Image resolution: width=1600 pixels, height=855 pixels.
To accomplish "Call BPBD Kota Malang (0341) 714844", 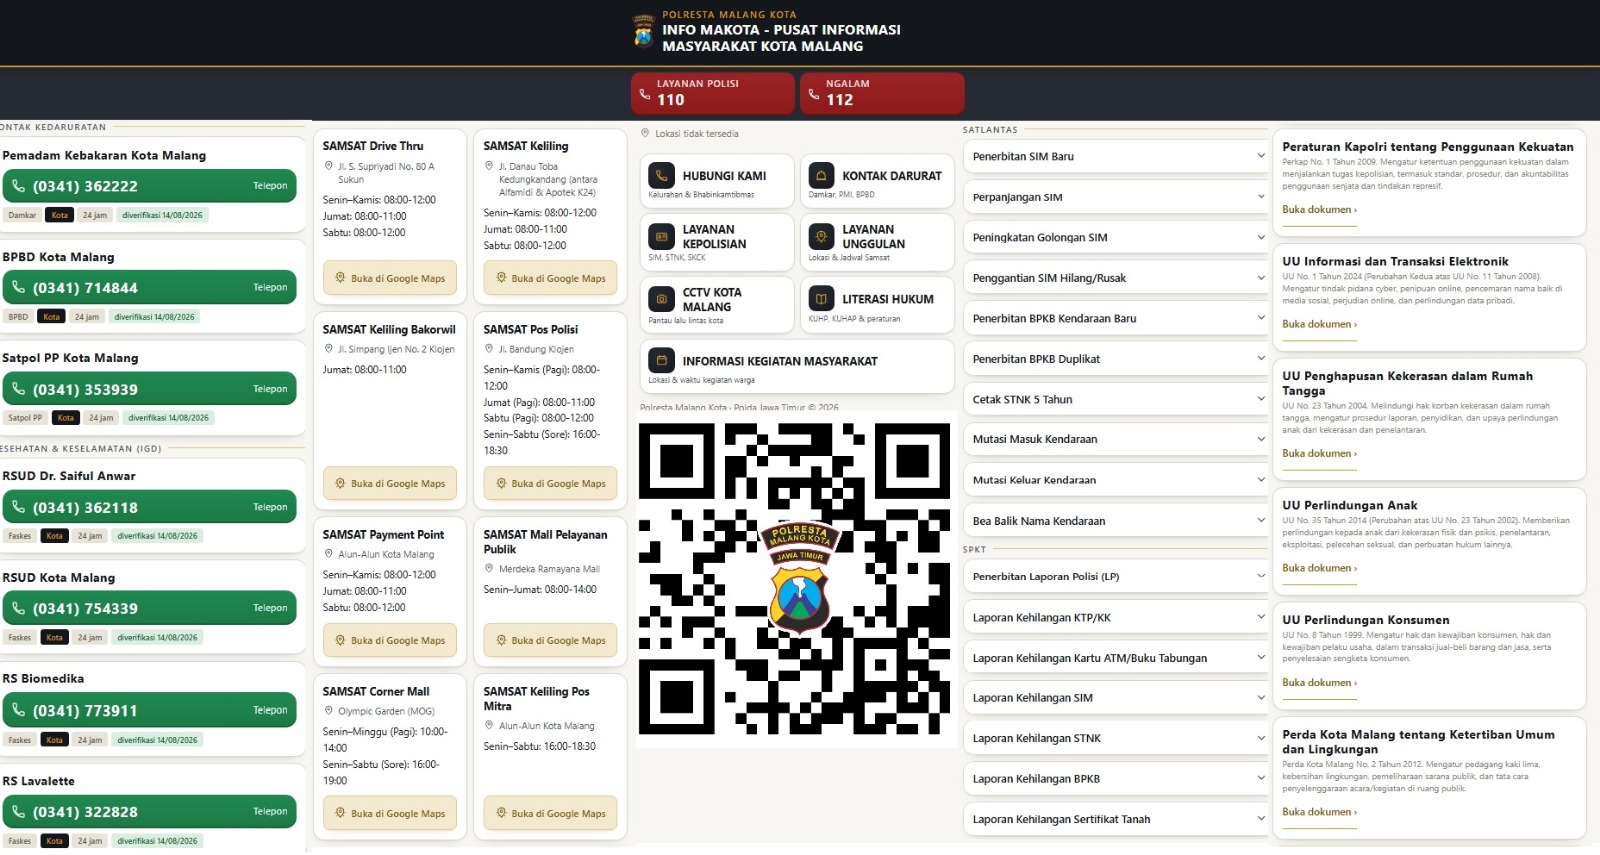I will pos(149,288).
